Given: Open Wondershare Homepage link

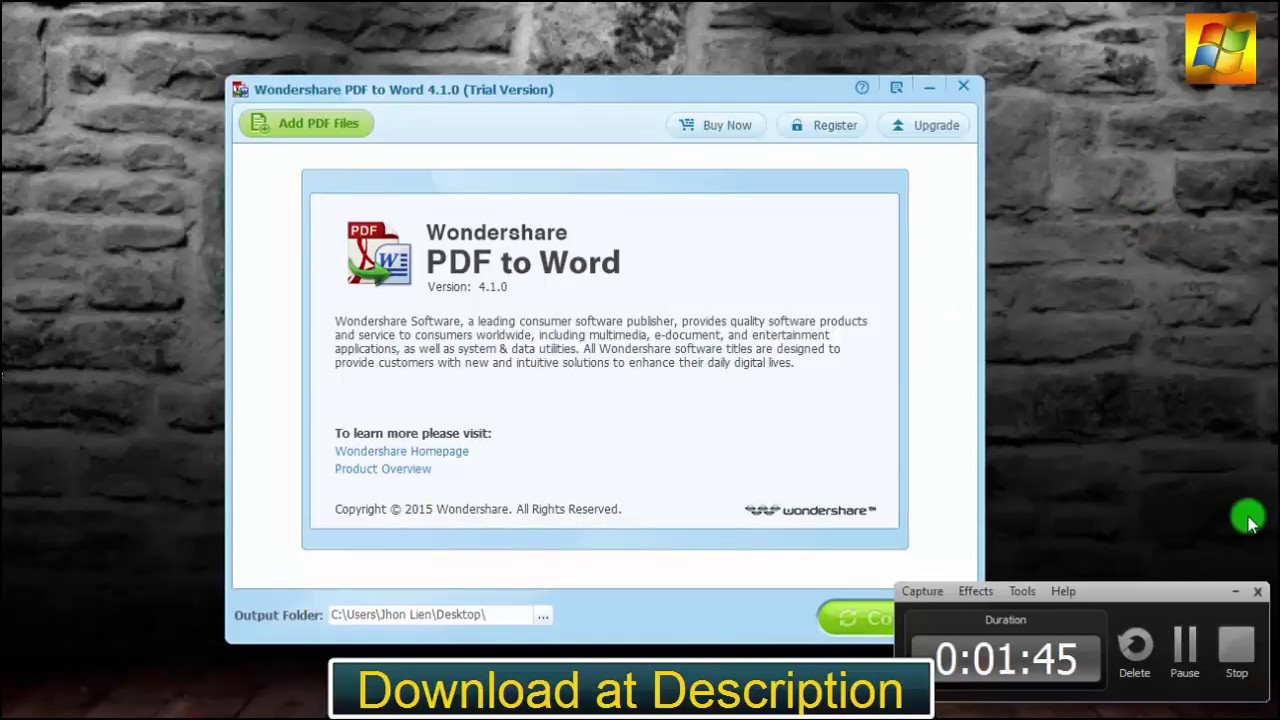Looking at the screenshot, I should point(401,451).
